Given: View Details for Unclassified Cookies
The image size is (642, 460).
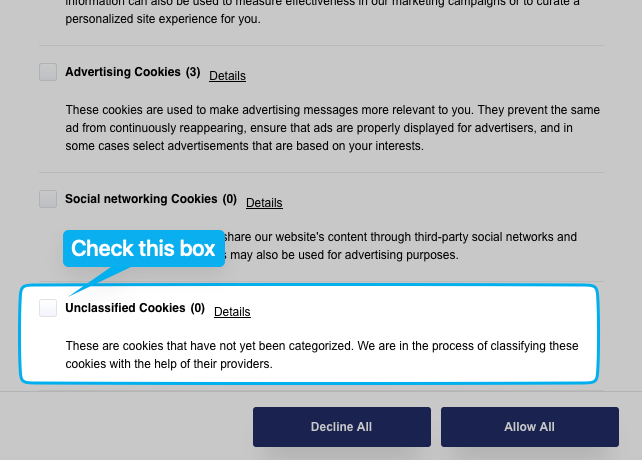Looking at the screenshot, I should (x=232, y=312).
